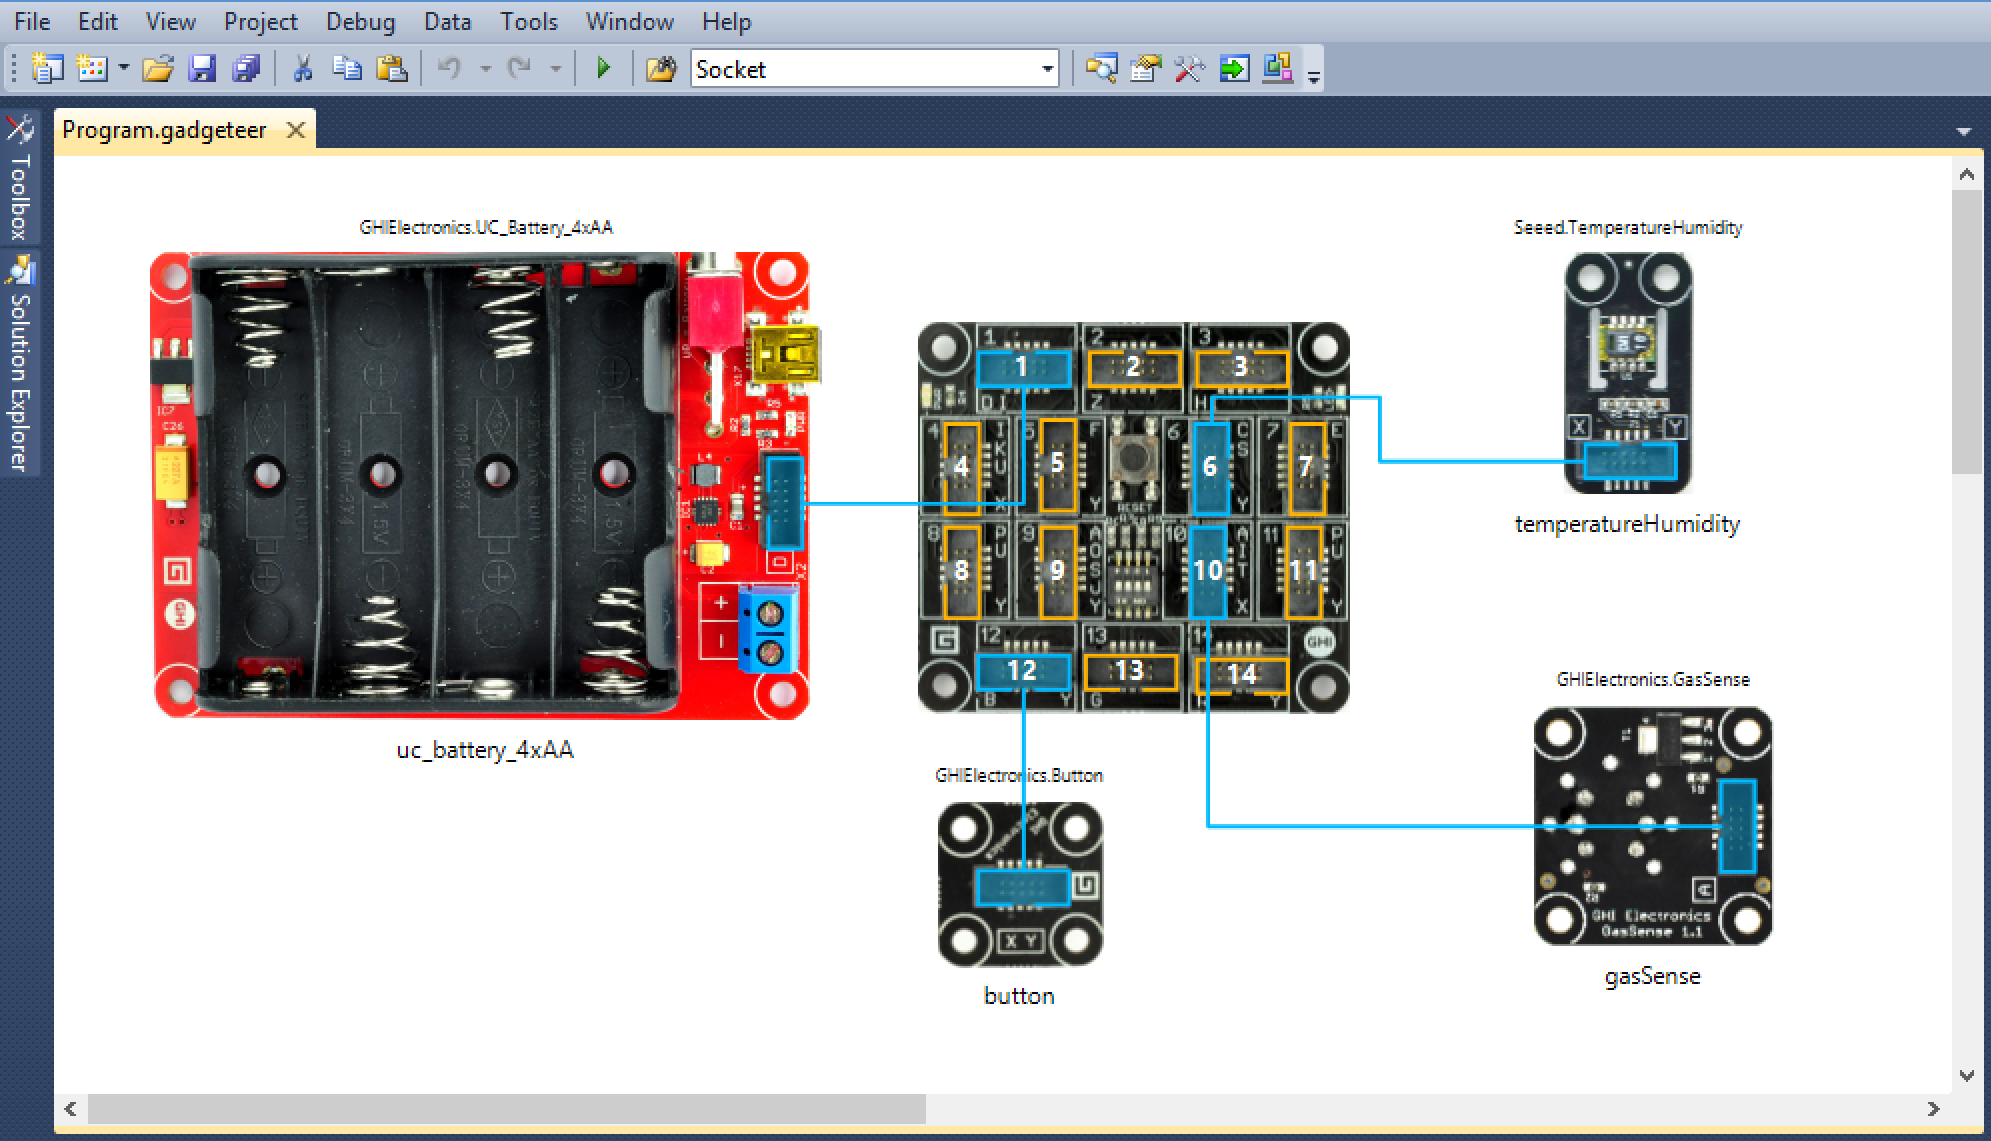
Task: Click the Open File folder icon
Action: click(x=158, y=68)
